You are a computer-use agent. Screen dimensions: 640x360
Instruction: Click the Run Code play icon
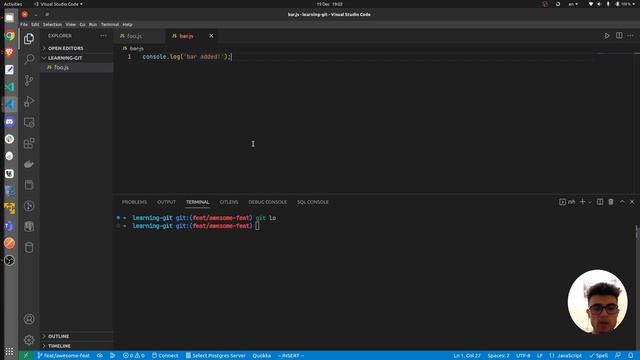pyautogui.click(x=607, y=36)
